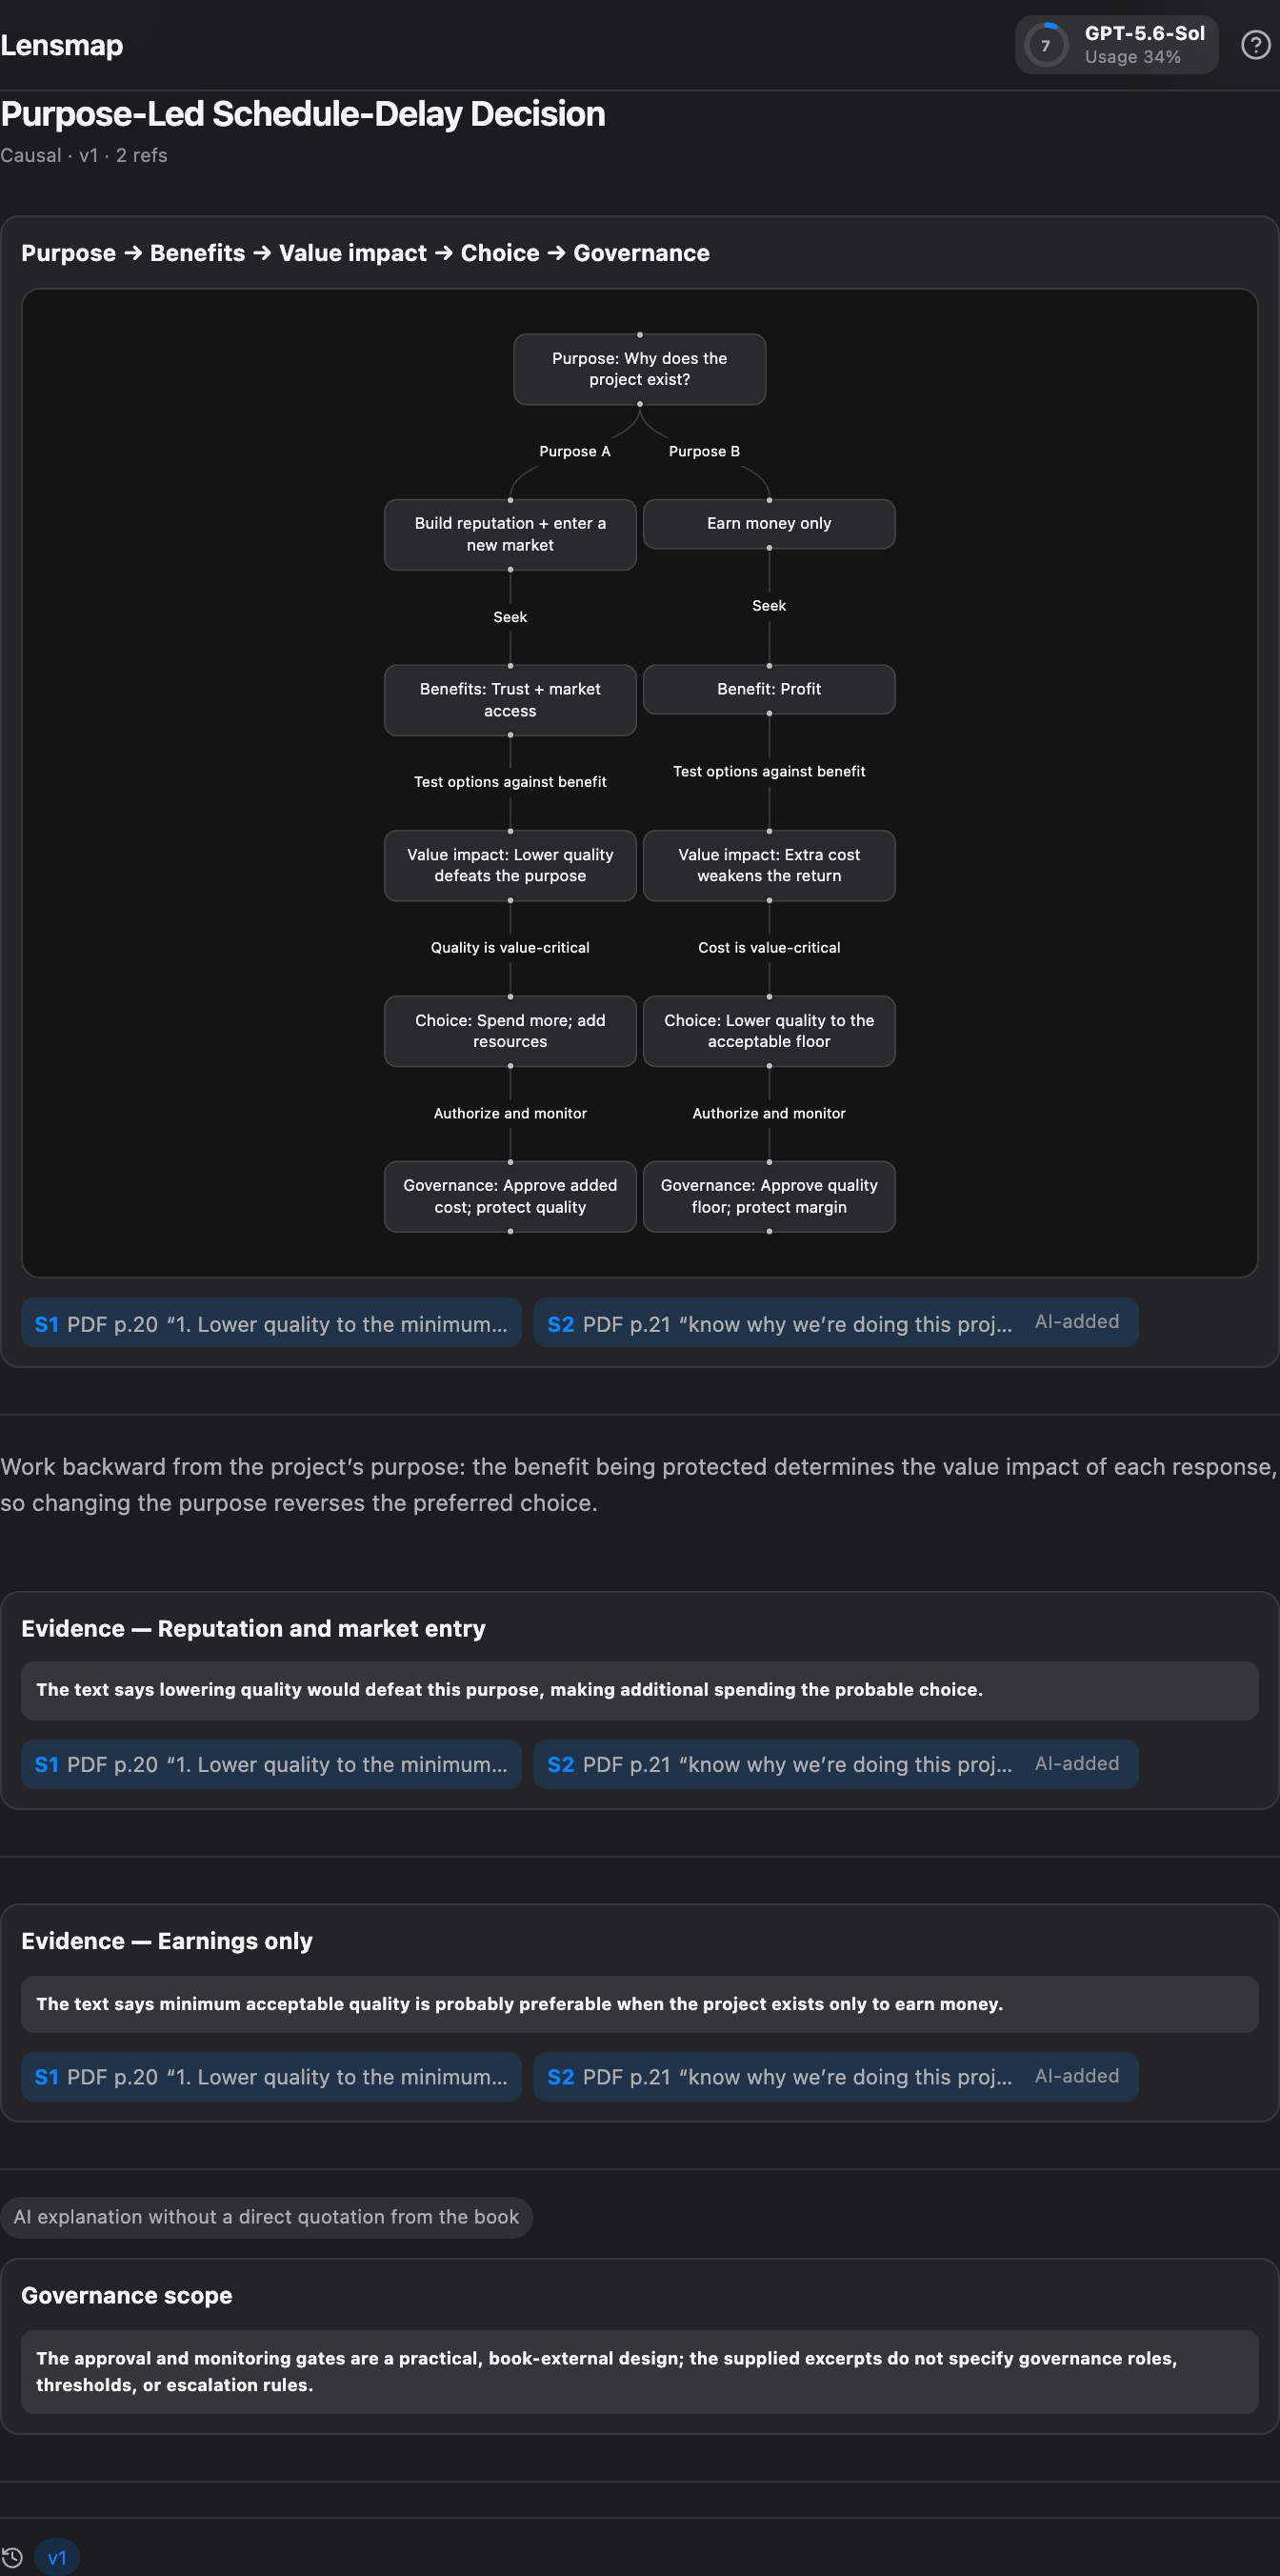Screen dimensions: 1280x2576
Task: Select the v1 version badge
Action: [57, 2557]
